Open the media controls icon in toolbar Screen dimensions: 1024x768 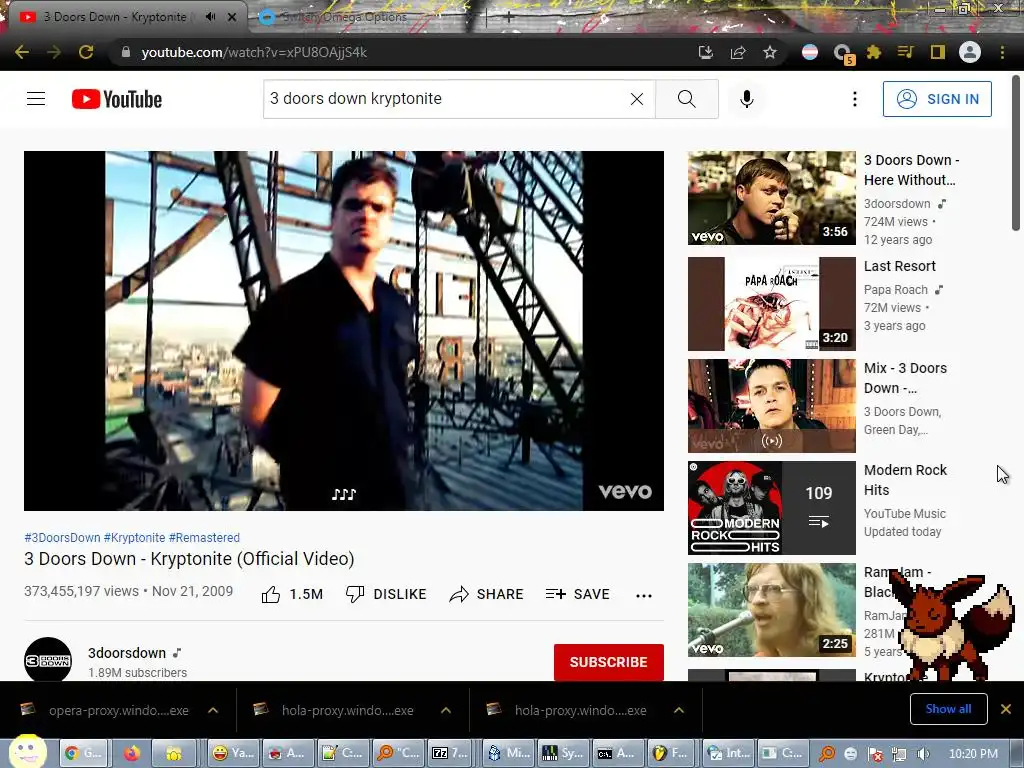[x=905, y=52]
